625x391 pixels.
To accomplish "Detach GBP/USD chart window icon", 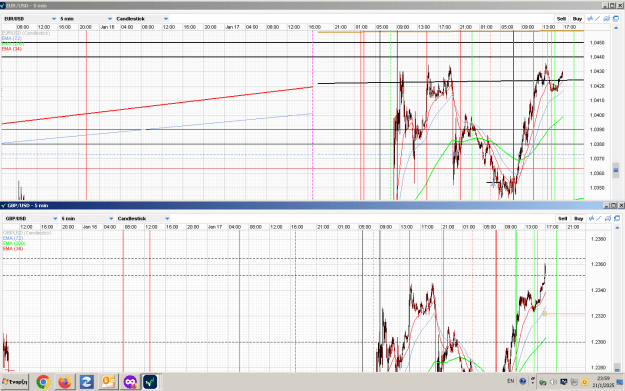I will [617, 218].
